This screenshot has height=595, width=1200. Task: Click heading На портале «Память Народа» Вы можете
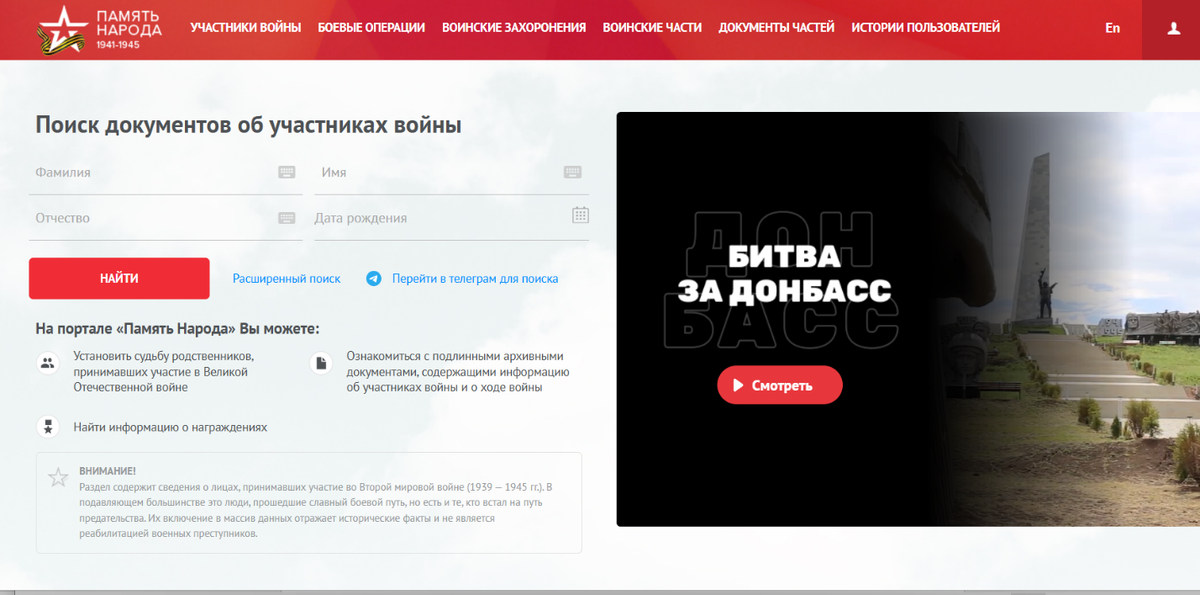tap(177, 328)
